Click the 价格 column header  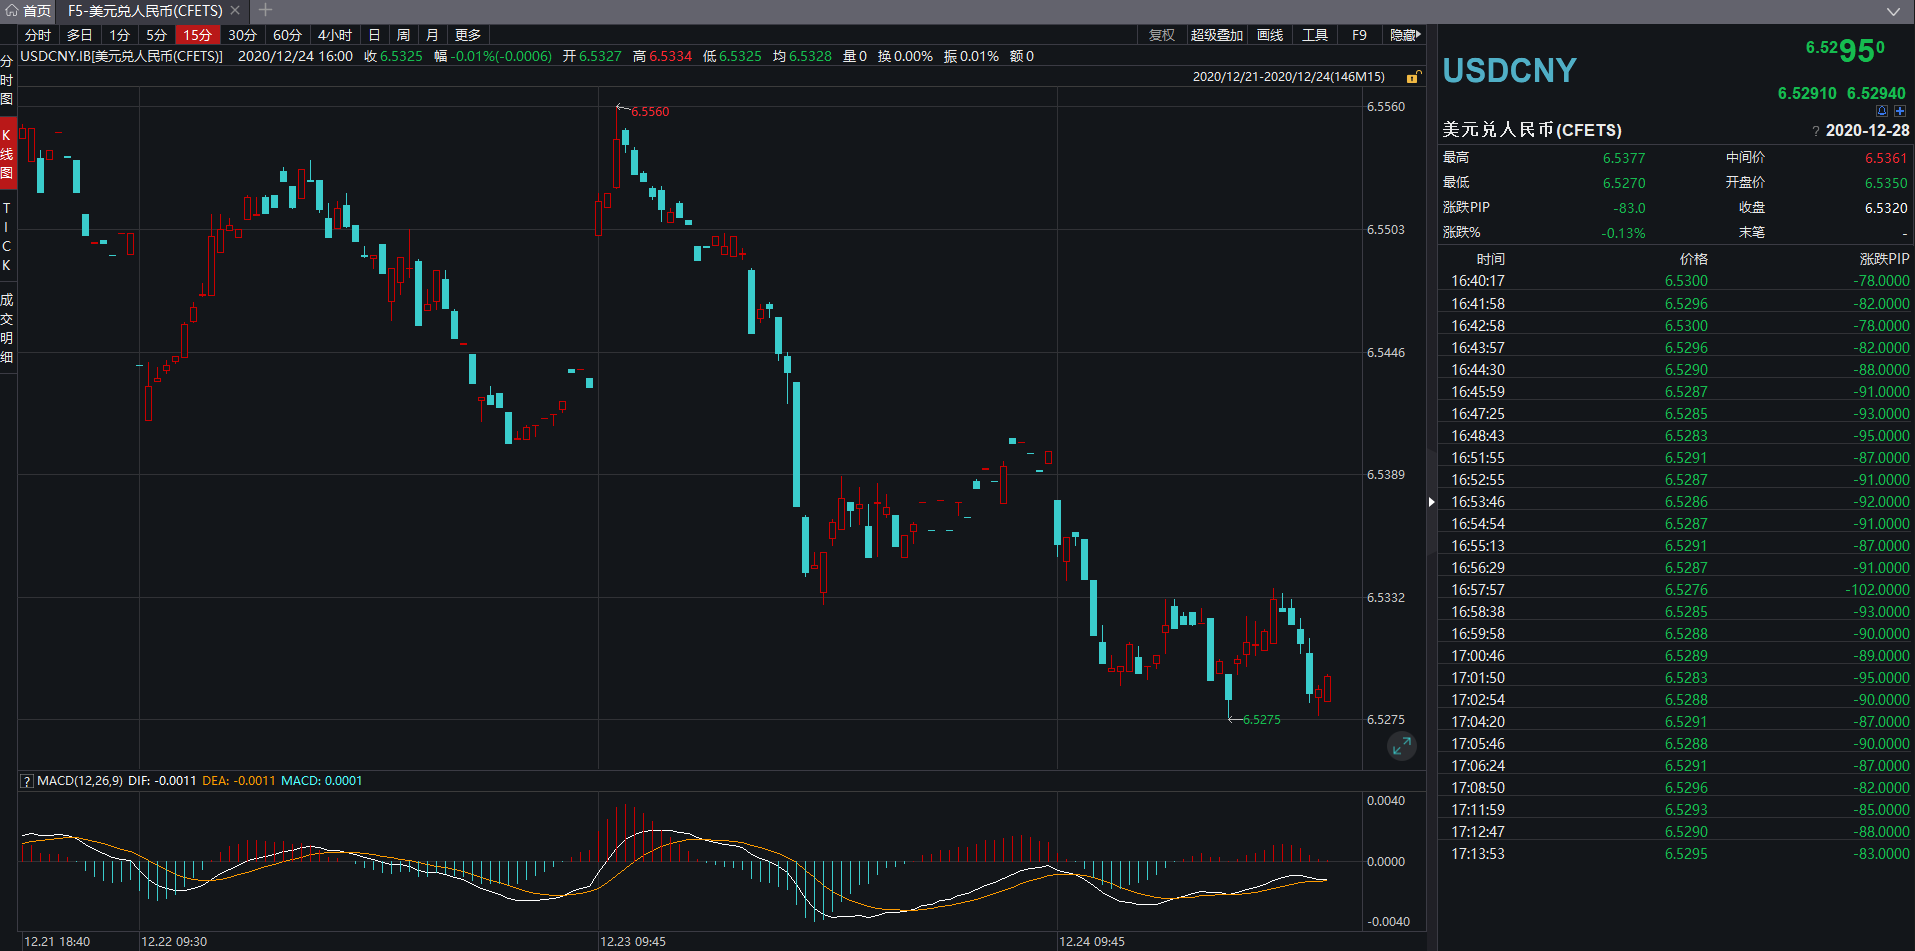[1694, 259]
